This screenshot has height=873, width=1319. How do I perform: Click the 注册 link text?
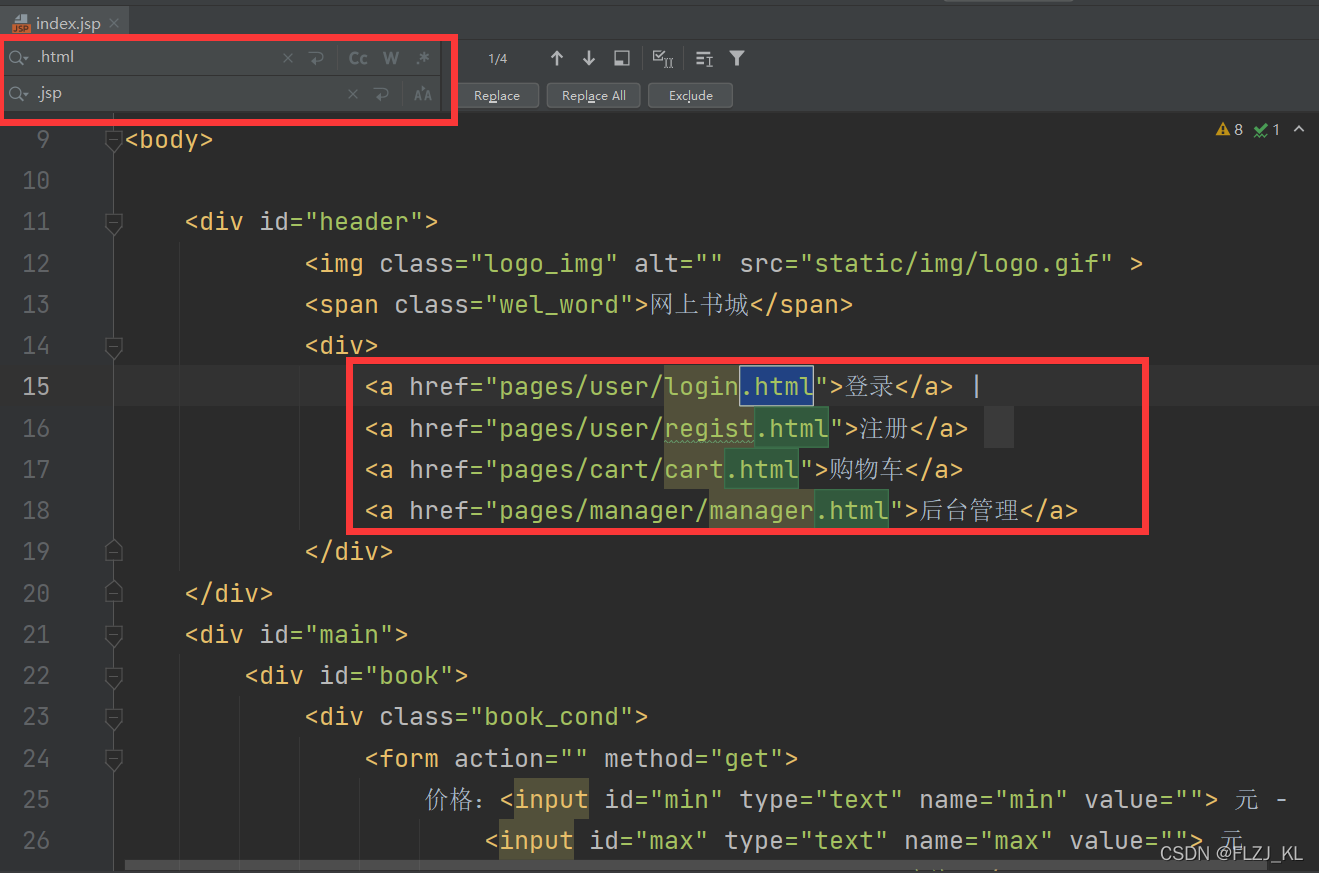(x=884, y=429)
